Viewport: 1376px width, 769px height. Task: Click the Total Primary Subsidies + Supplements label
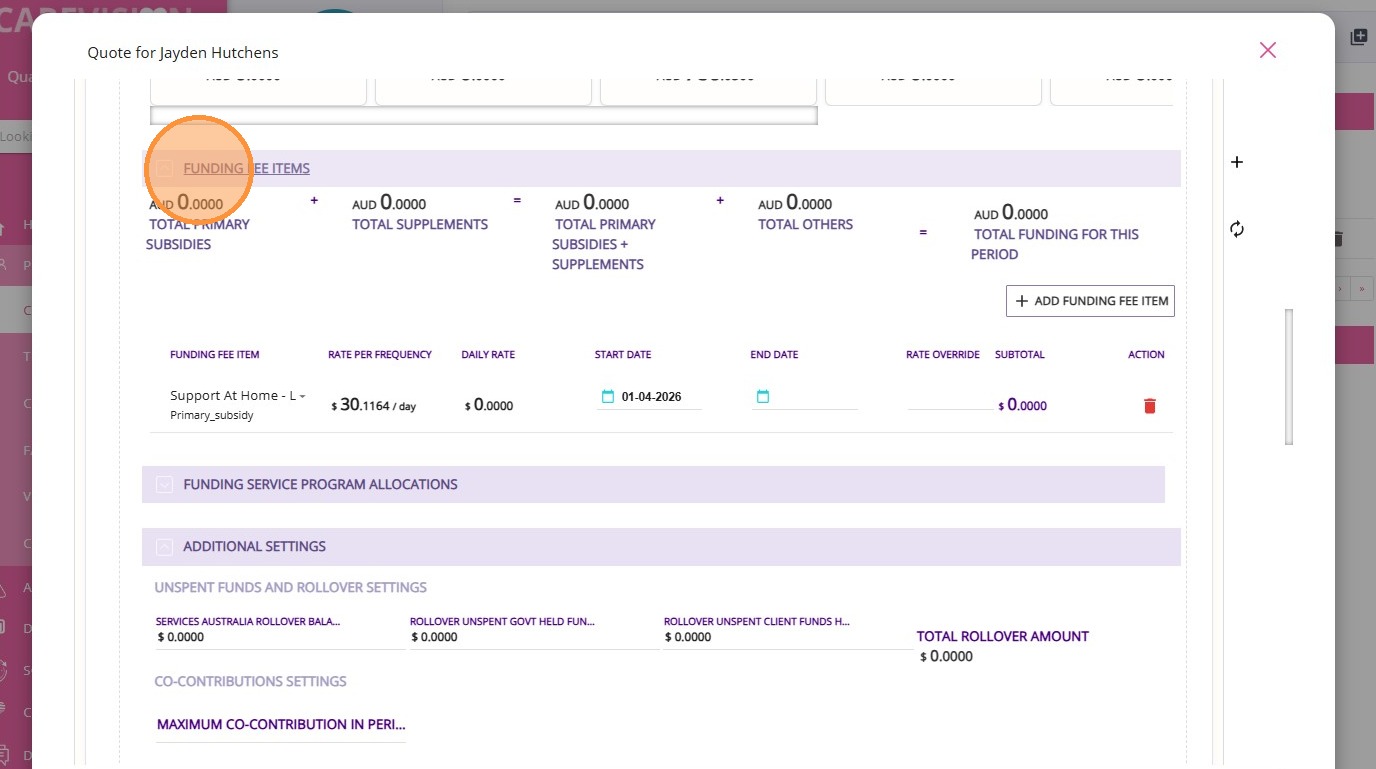(604, 244)
